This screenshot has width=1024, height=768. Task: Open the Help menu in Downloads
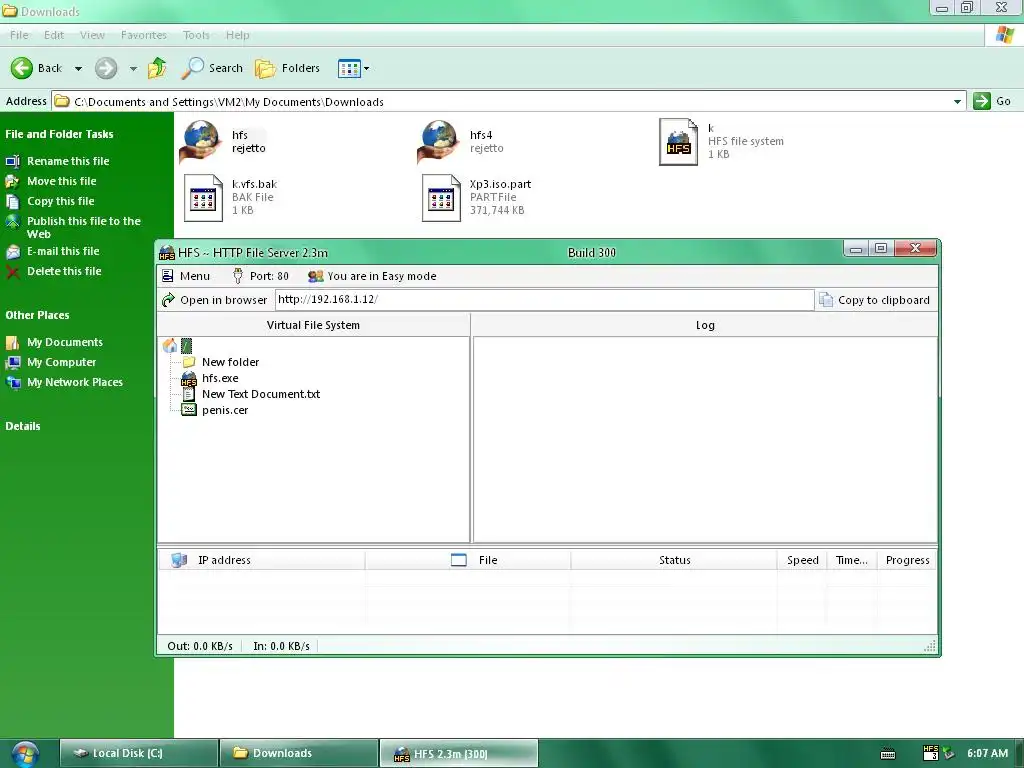click(x=238, y=35)
